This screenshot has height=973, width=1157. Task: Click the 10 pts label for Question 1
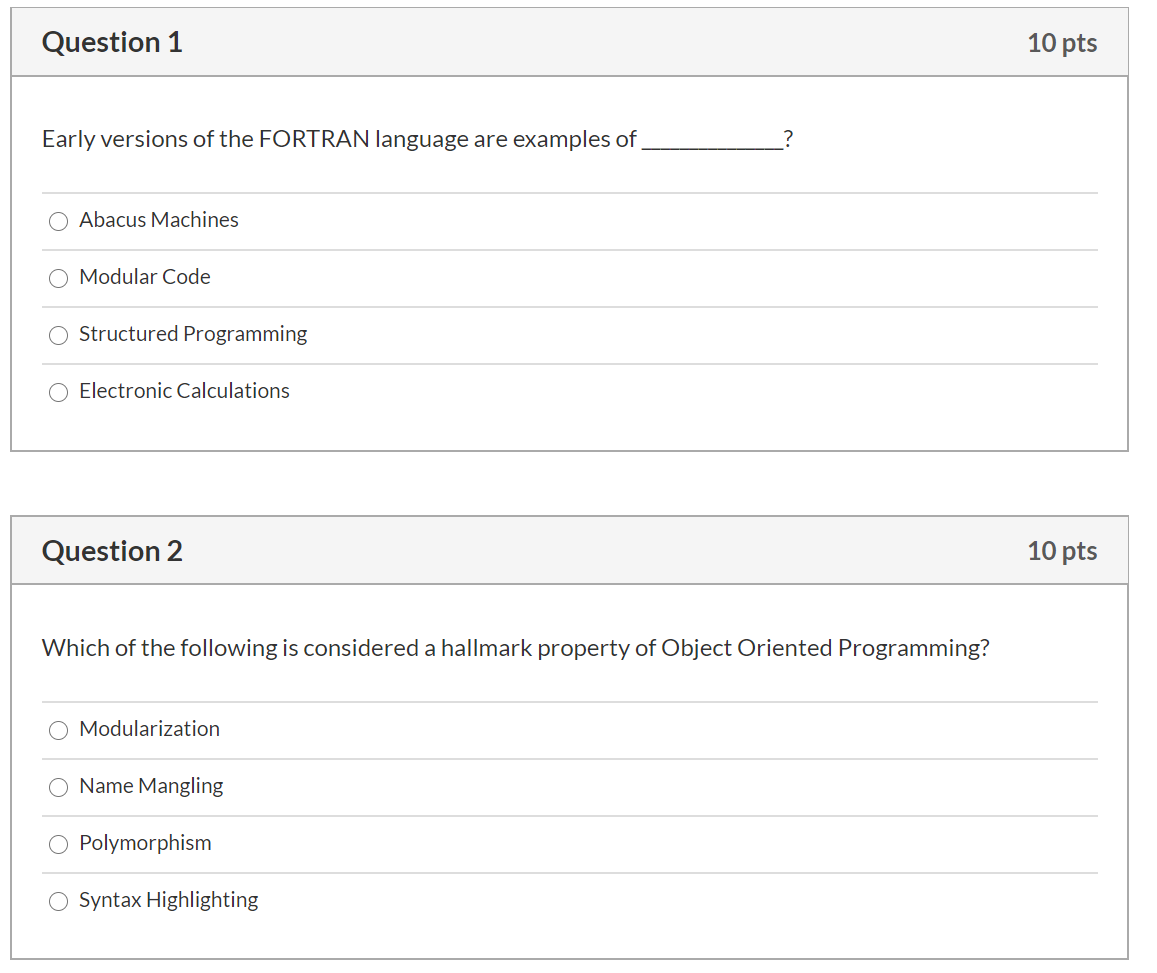coord(1063,42)
